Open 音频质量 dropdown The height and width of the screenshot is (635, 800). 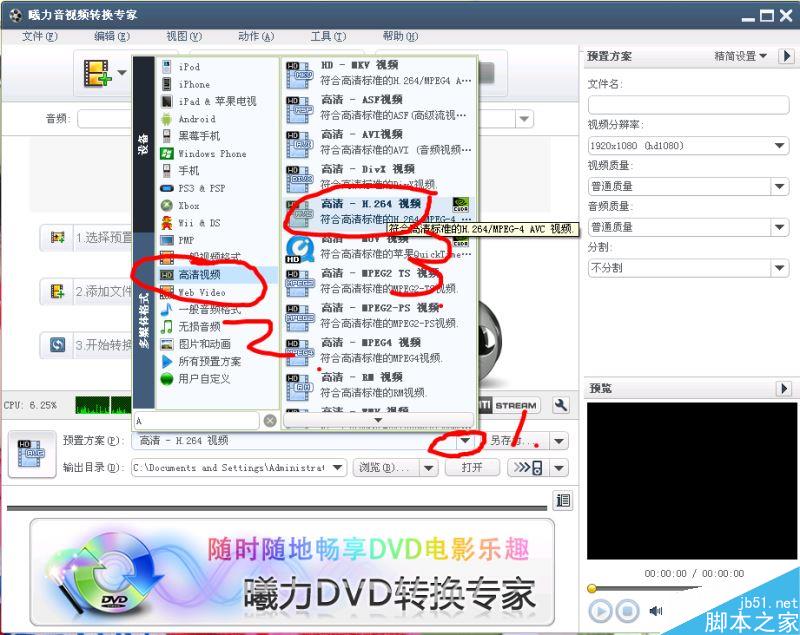click(x=688, y=227)
